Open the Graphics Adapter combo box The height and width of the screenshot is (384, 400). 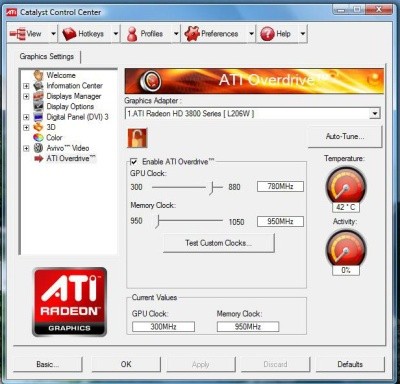click(x=253, y=113)
